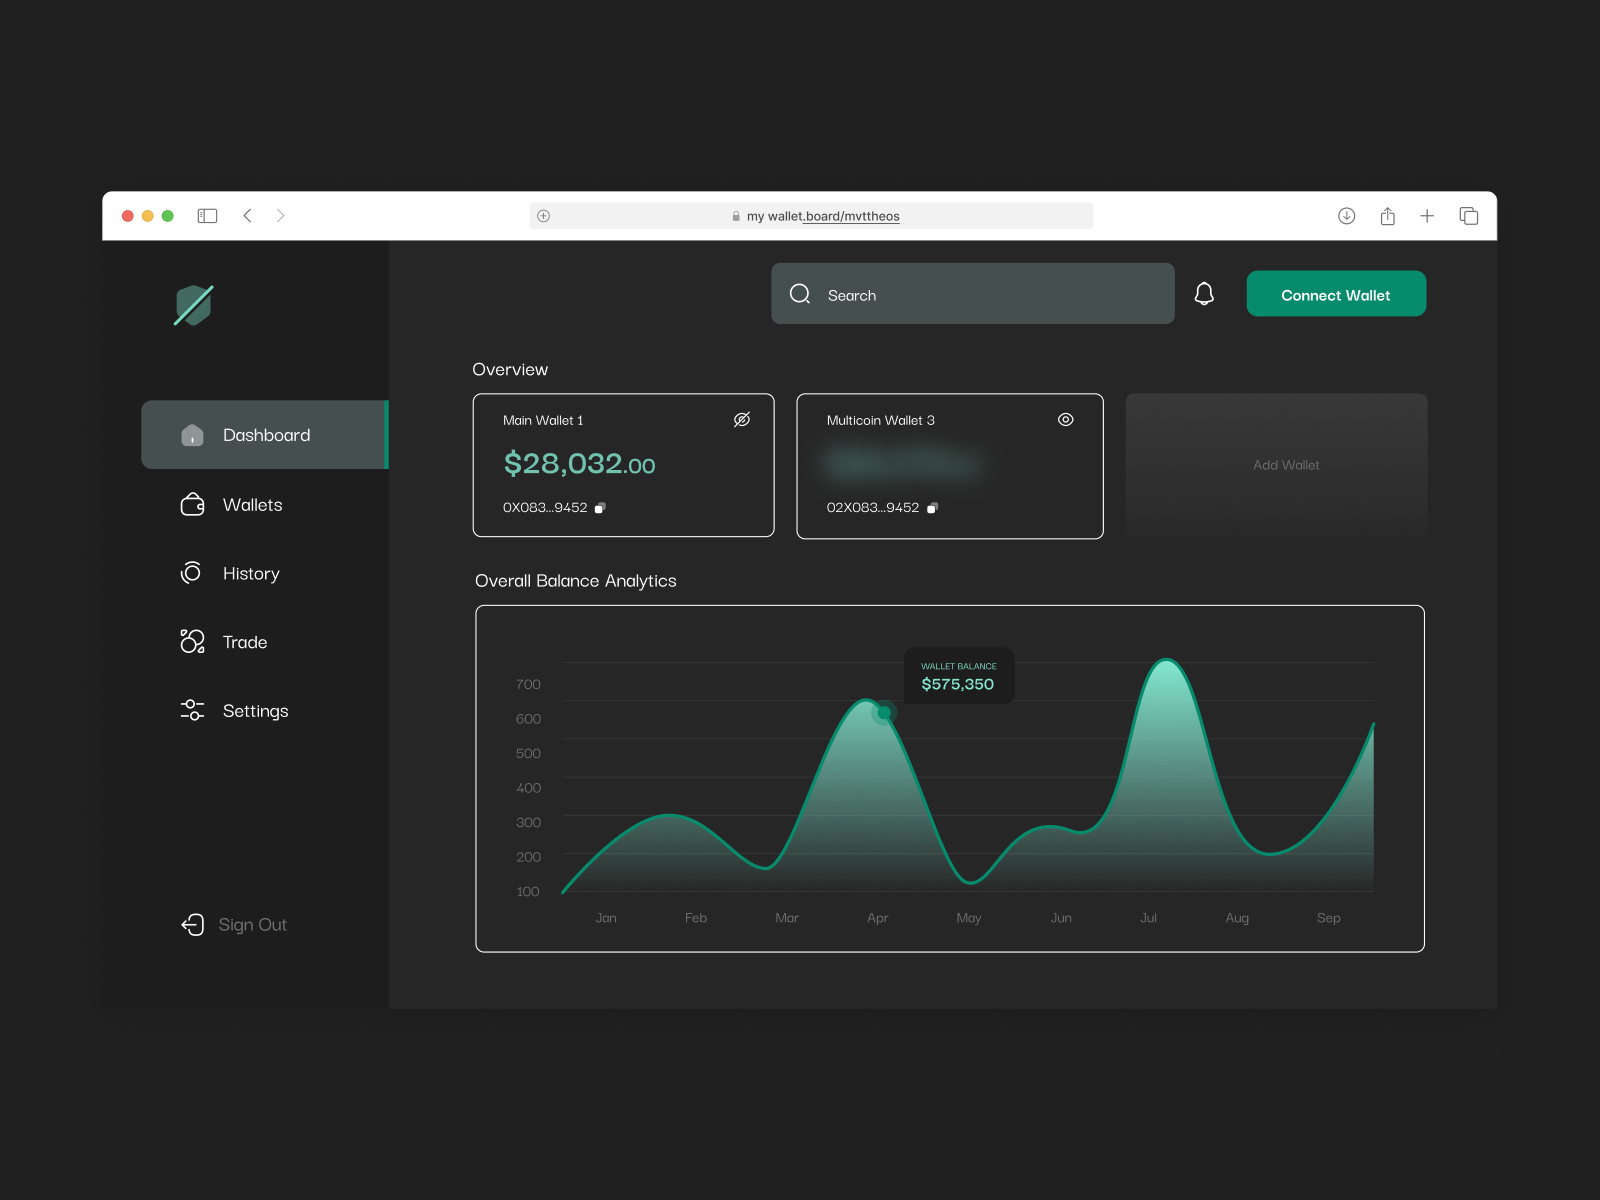
Task: Open the notifications bell
Action: [1204, 294]
